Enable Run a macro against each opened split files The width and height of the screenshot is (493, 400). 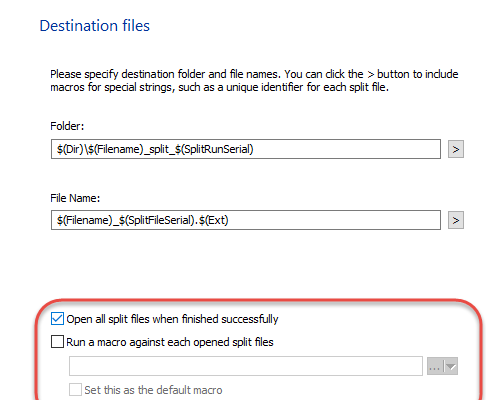tap(57, 342)
